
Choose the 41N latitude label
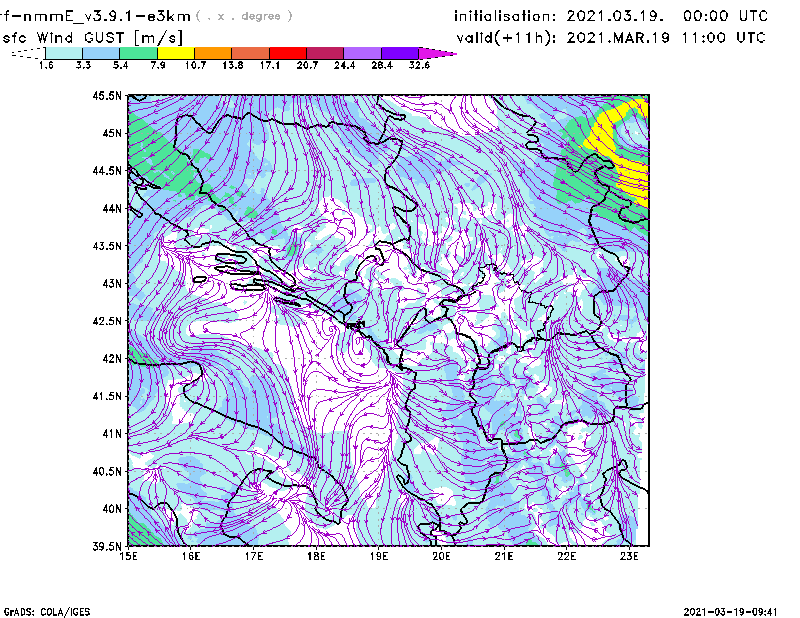[x=112, y=434]
